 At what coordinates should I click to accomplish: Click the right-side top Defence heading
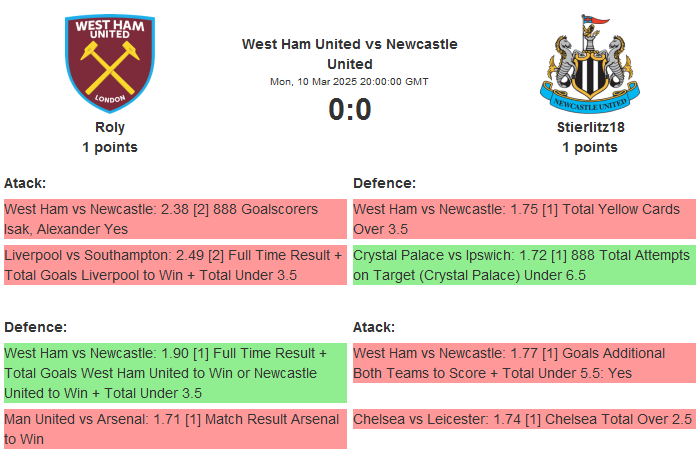click(x=385, y=183)
